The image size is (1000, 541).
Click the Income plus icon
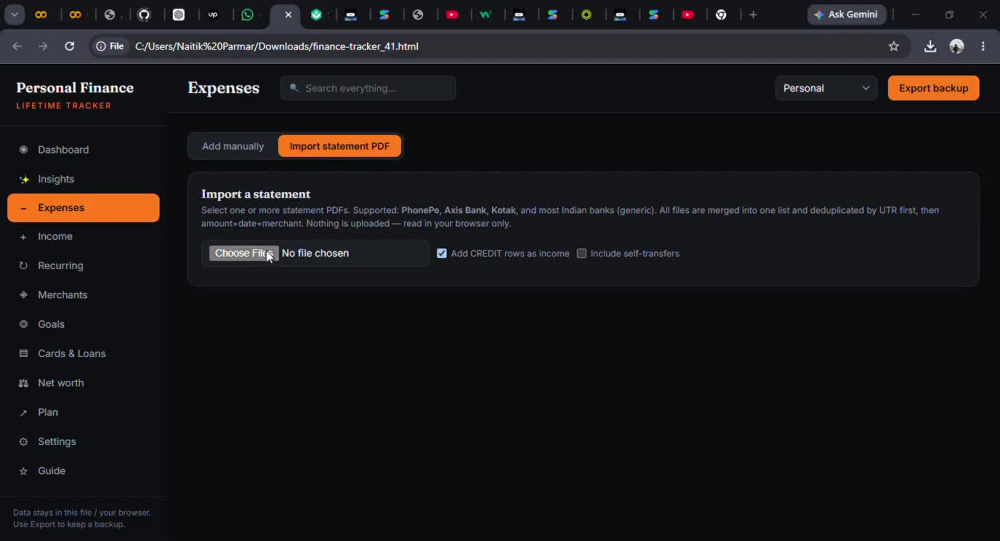(x=24, y=237)
